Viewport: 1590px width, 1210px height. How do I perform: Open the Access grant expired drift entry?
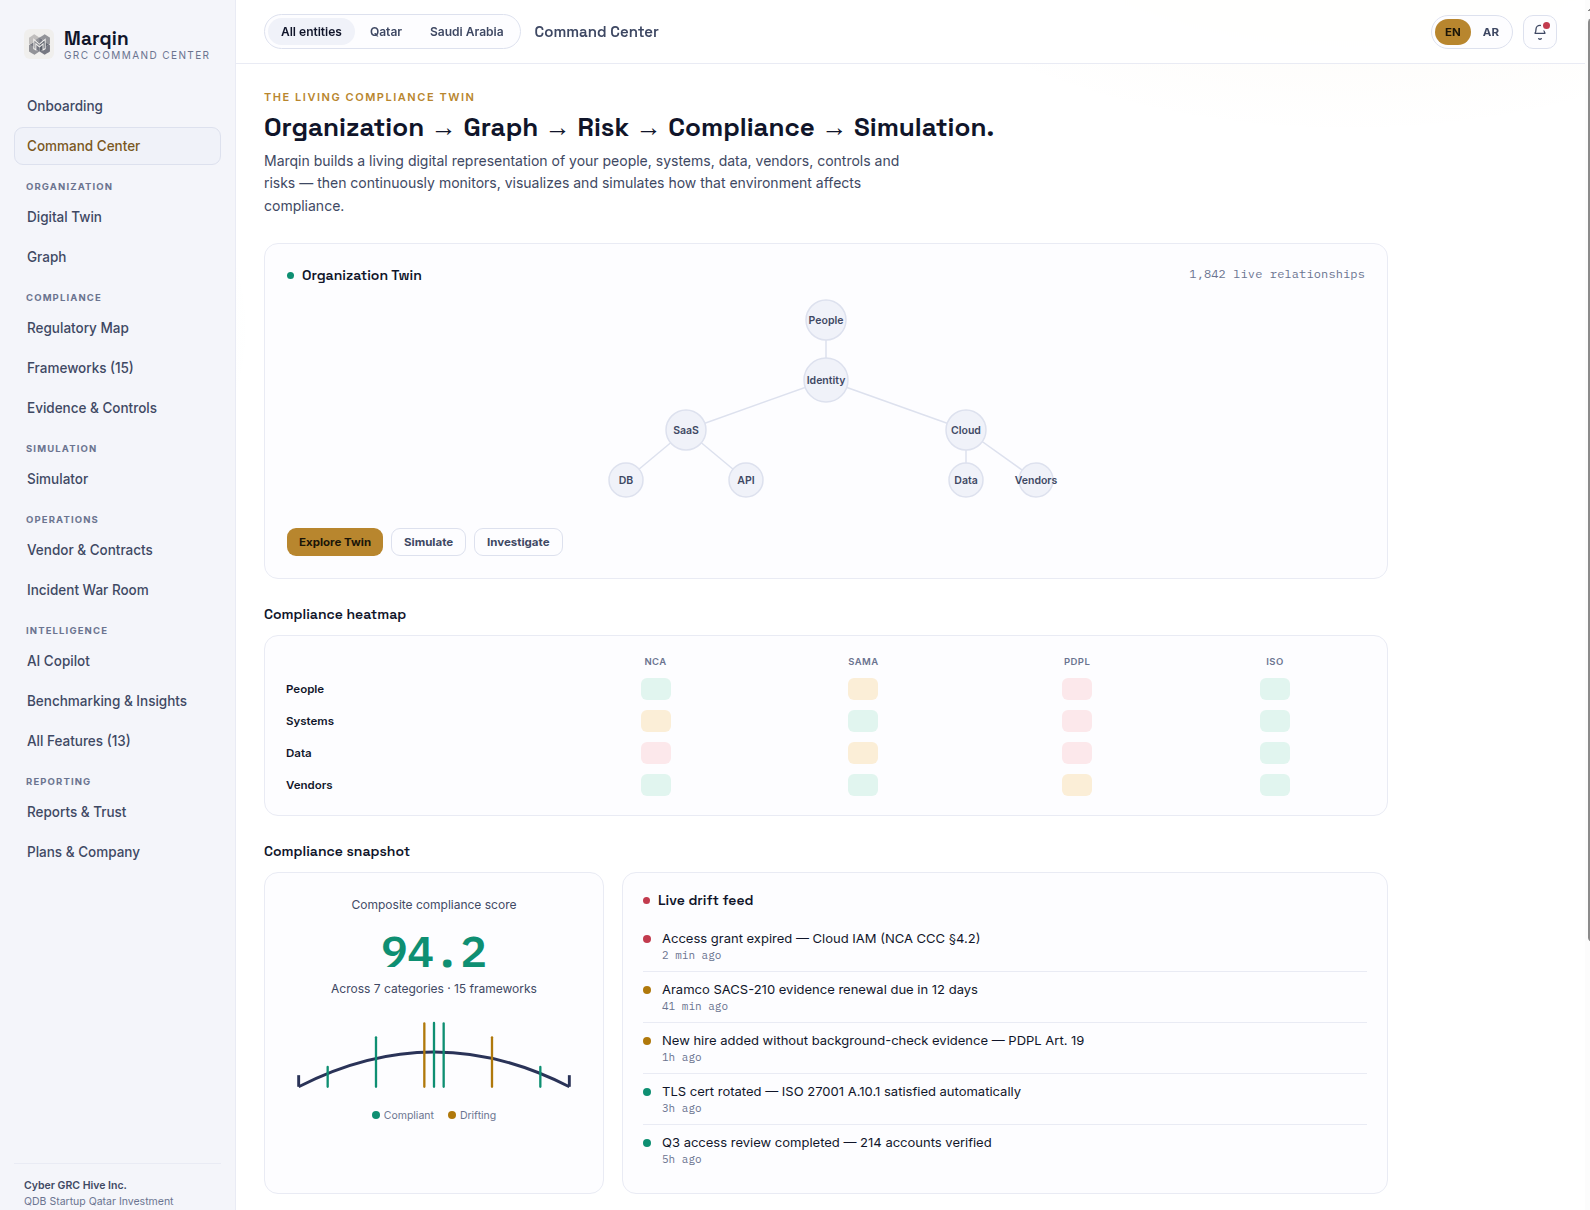pyautogui.click(x=1004, y=946)
